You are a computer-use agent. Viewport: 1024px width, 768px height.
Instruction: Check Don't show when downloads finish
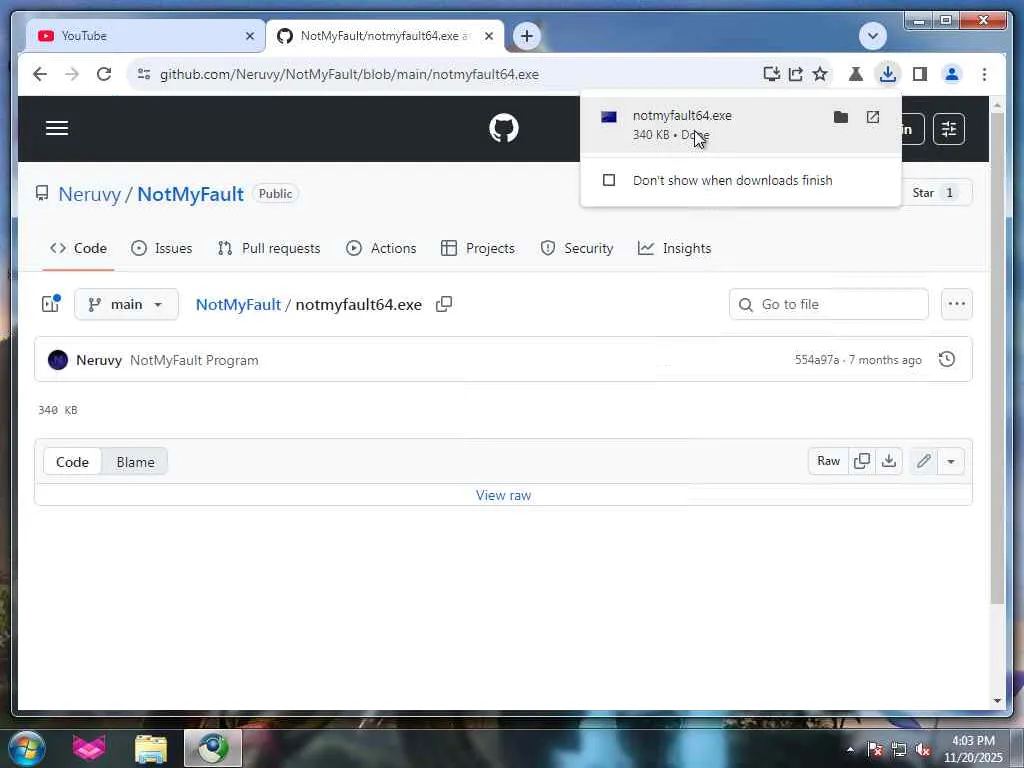(x=609, y=180)
